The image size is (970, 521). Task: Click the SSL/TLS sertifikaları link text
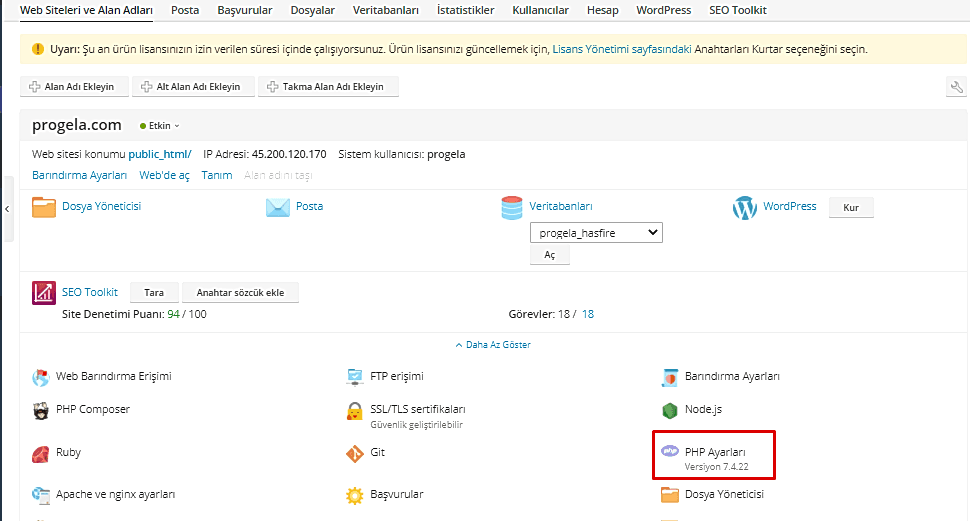tap(418, 410)
